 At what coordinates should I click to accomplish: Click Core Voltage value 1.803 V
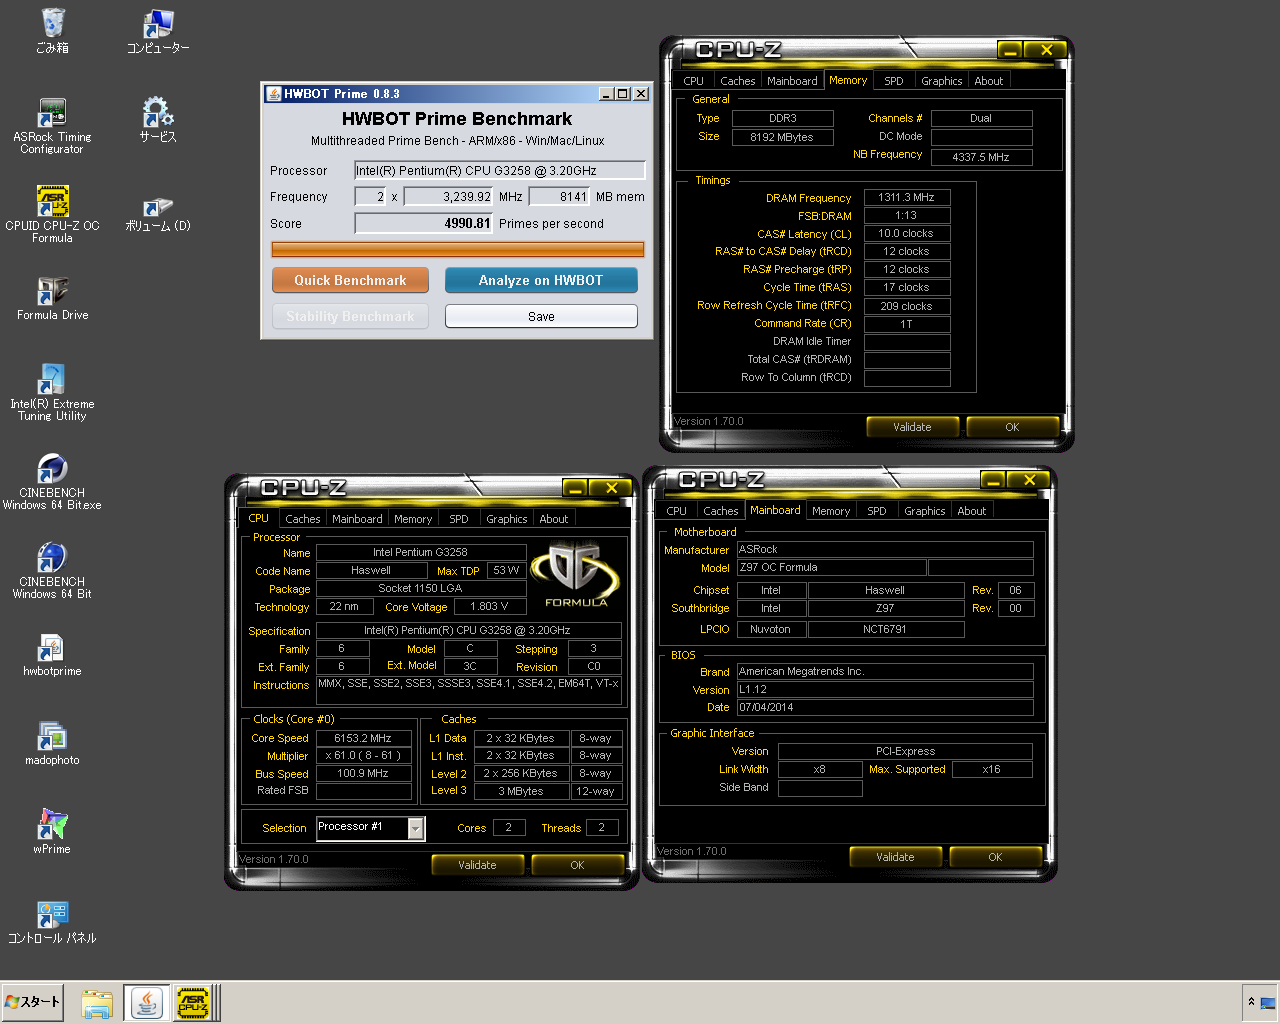pyautogui.click(x=490, y=607)
